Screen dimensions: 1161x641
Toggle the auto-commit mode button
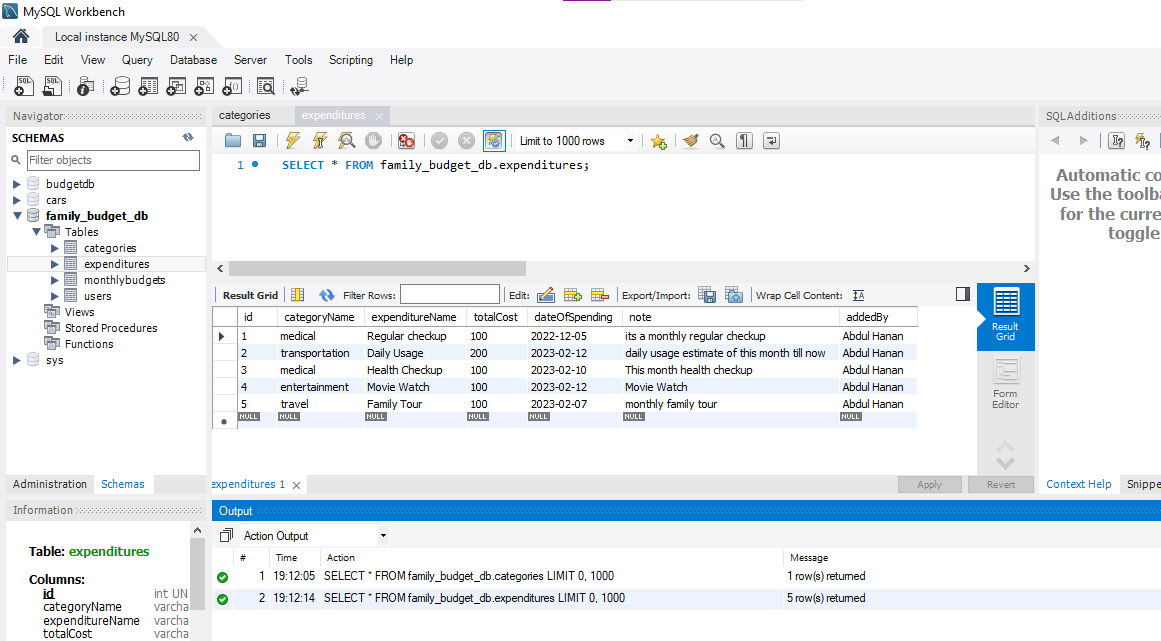[x=494, y=141]
